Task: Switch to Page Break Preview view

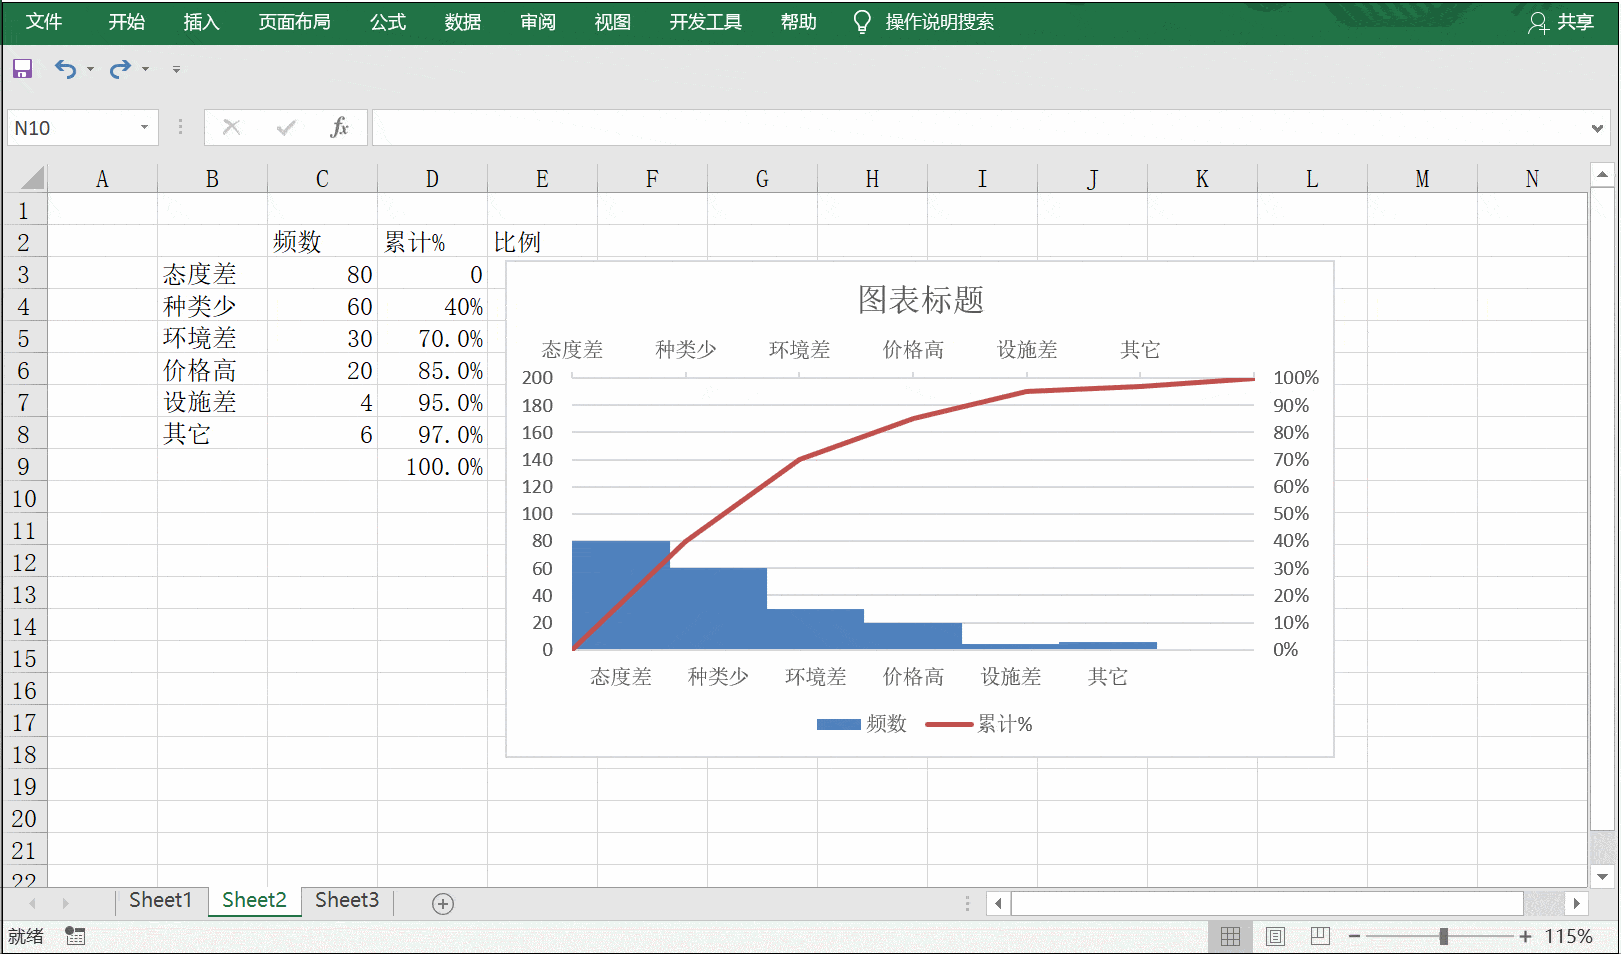Action: click(x=1320, y=936)
